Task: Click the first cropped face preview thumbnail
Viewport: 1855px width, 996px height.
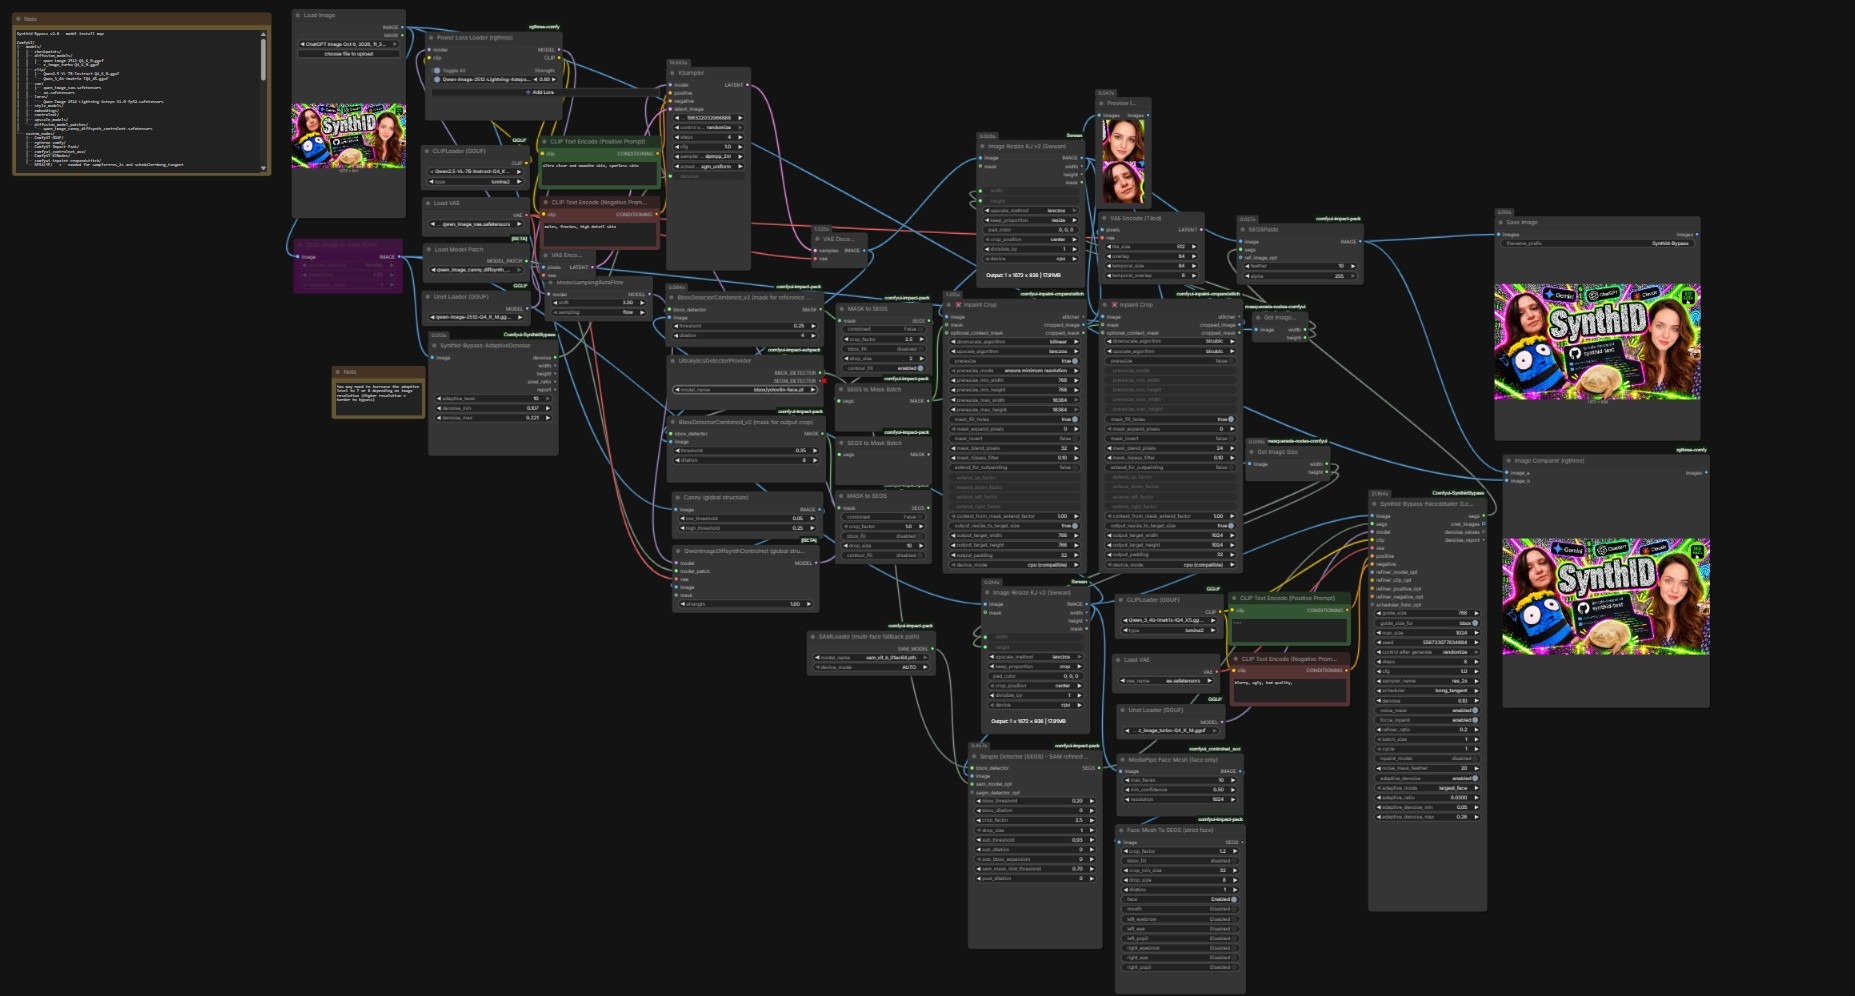Action: pos(1123,139)
